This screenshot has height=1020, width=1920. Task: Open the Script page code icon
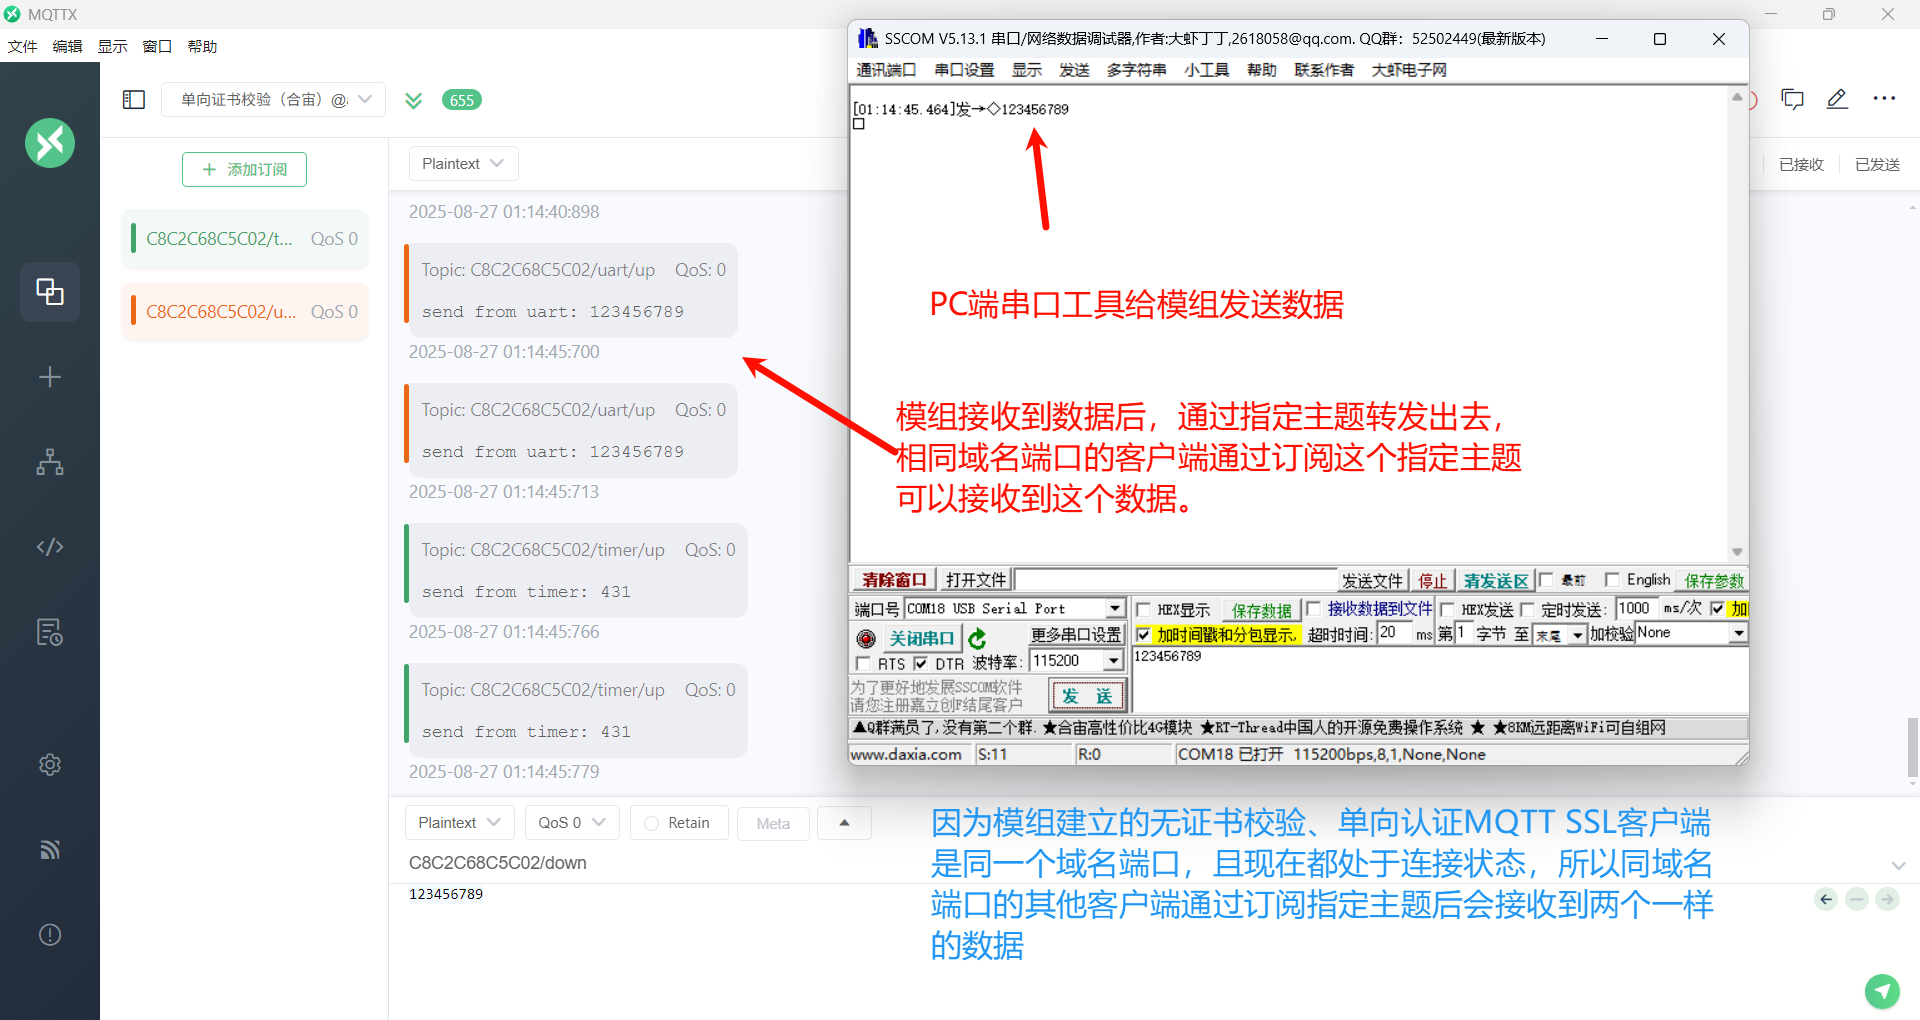pos(50,547)
